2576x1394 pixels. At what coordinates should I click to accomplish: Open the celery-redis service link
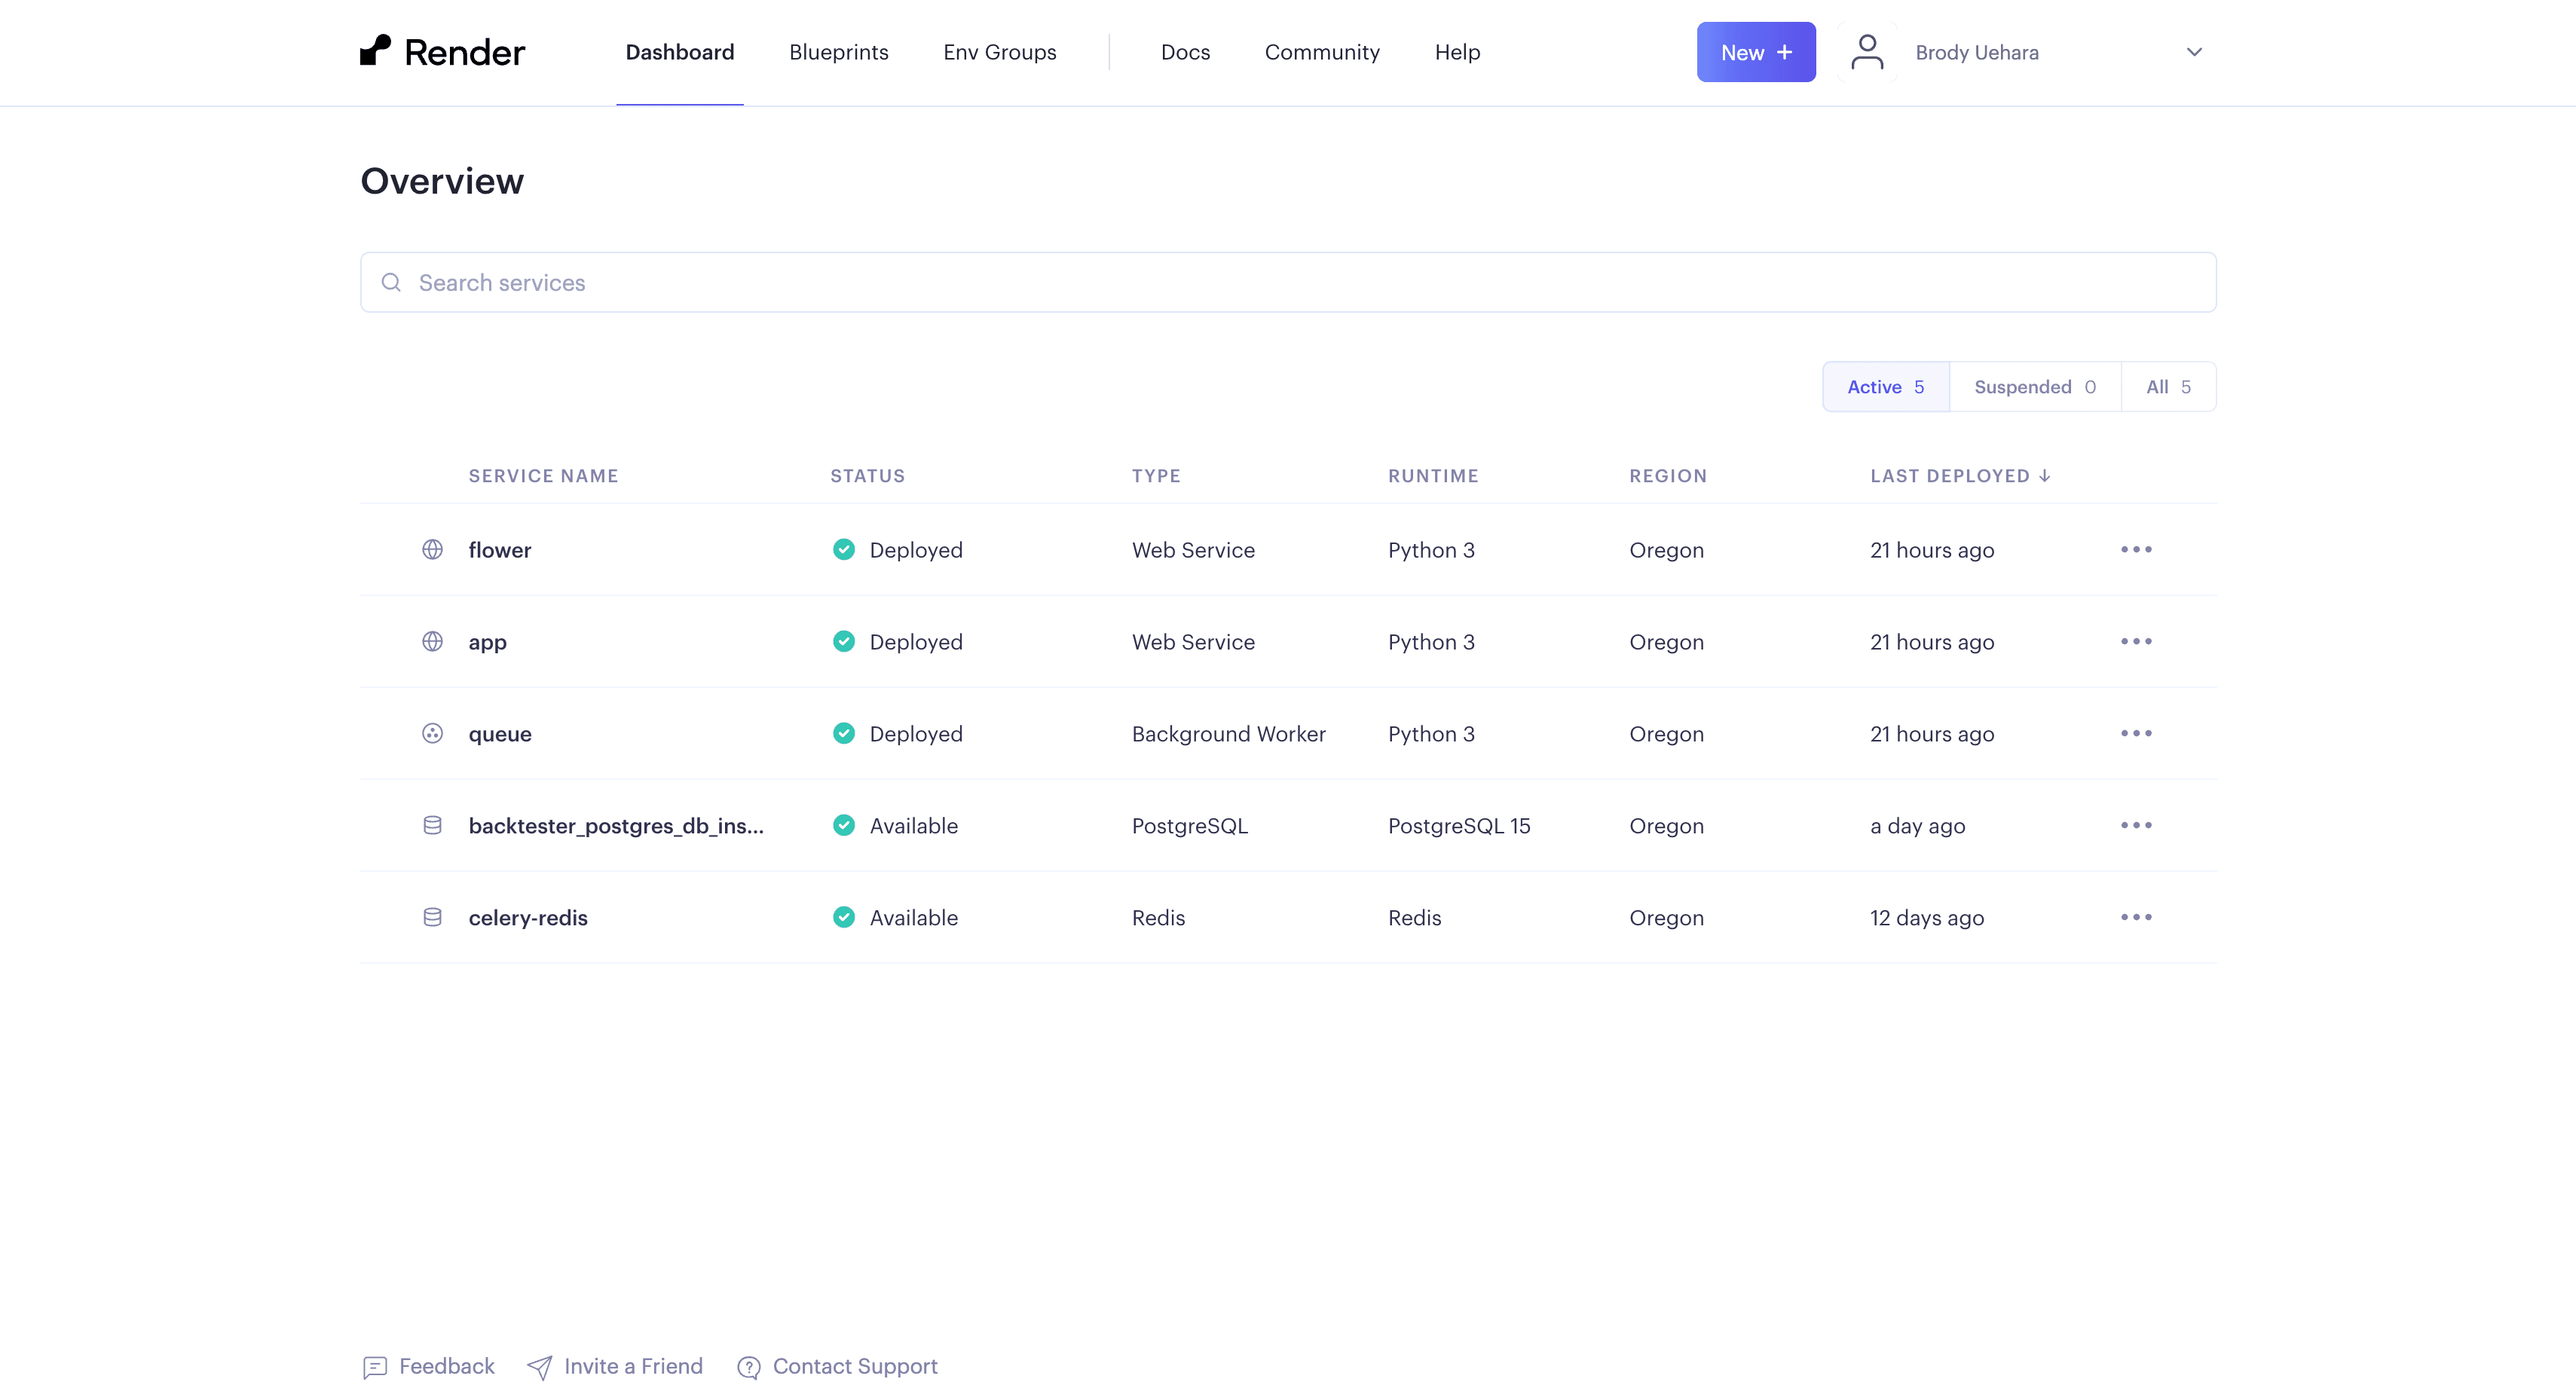(x=528, y=918)
